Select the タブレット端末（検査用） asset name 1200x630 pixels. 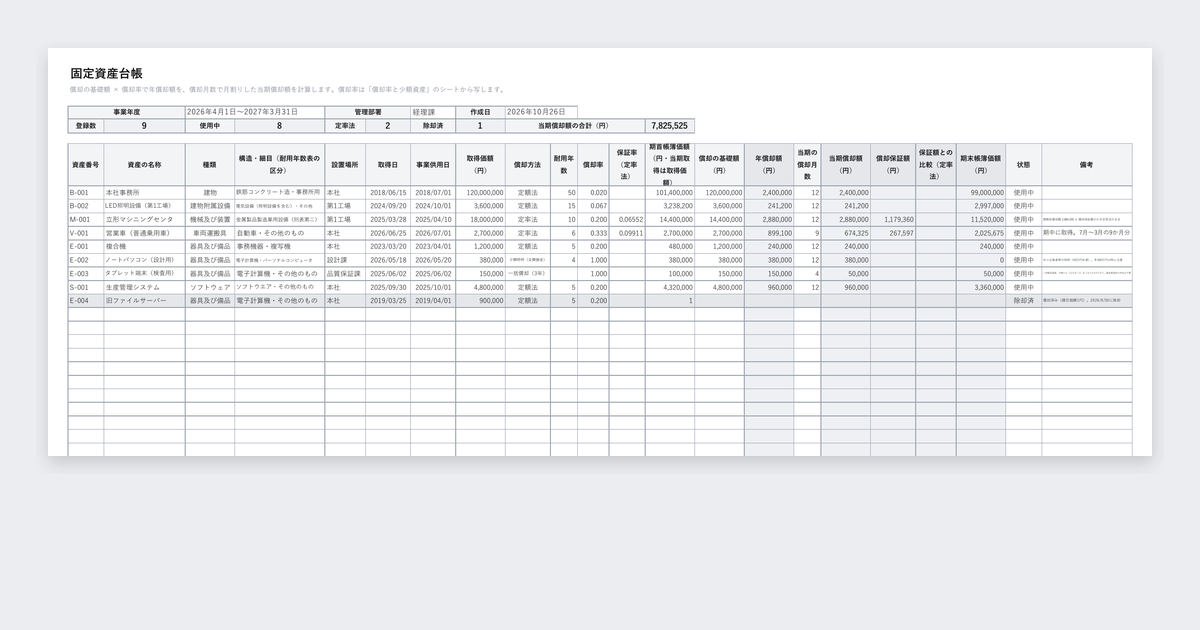point(145,273)
